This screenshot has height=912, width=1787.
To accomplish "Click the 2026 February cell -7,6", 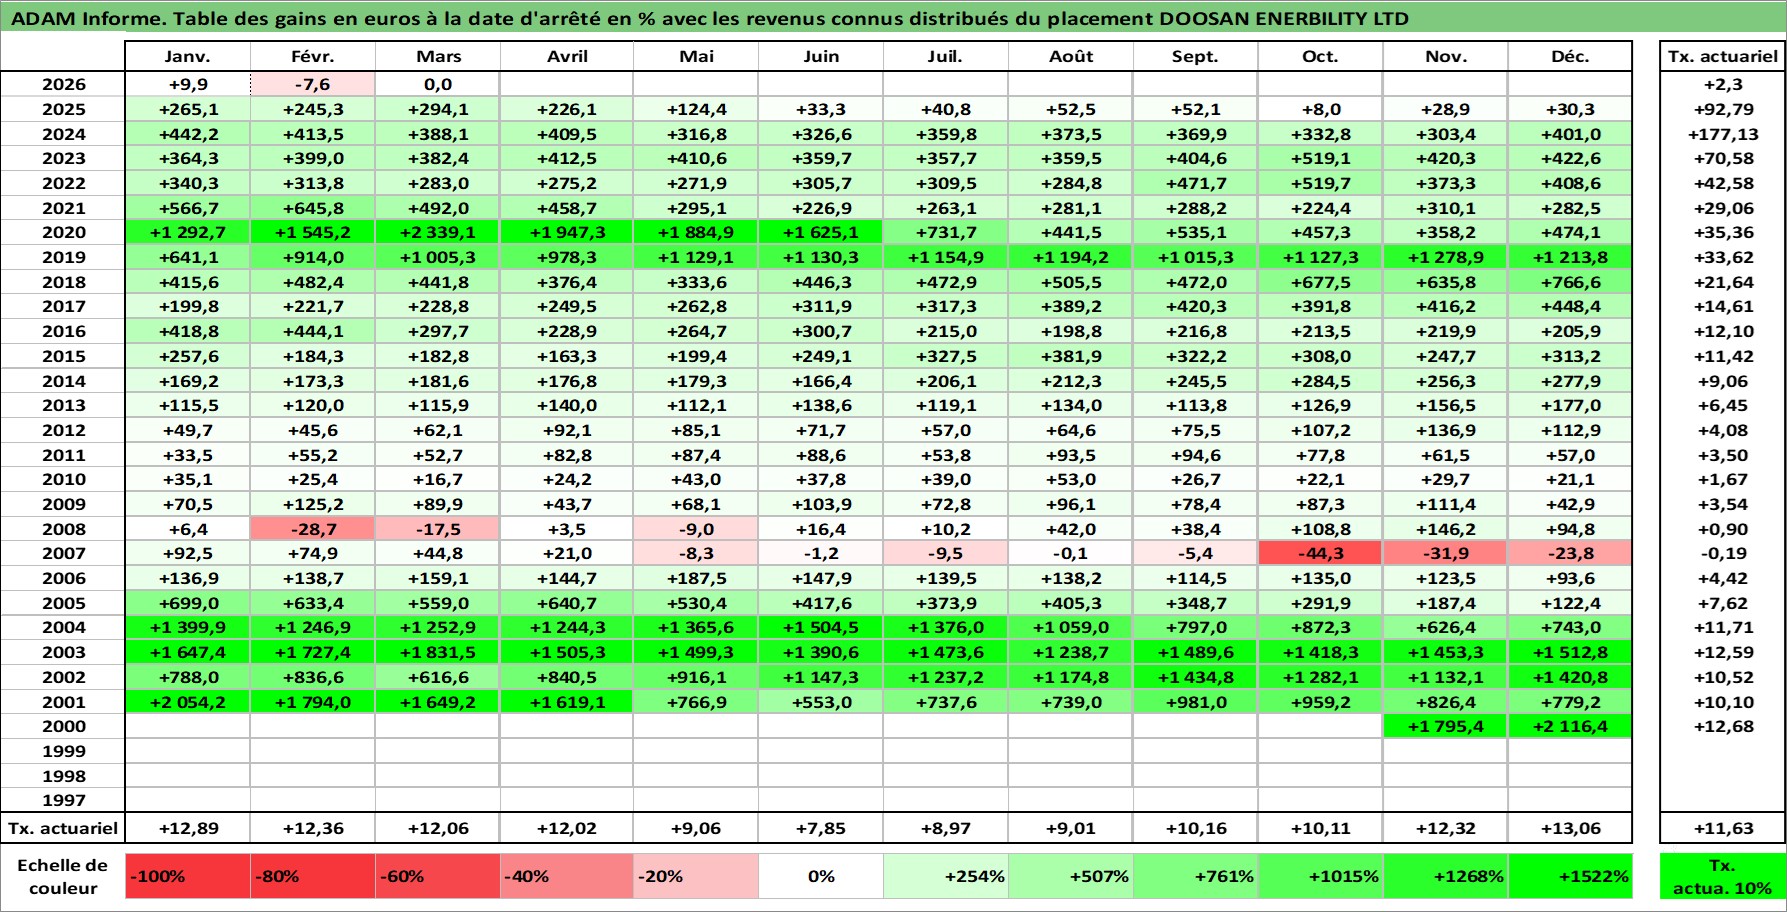I will pos(313,84).
